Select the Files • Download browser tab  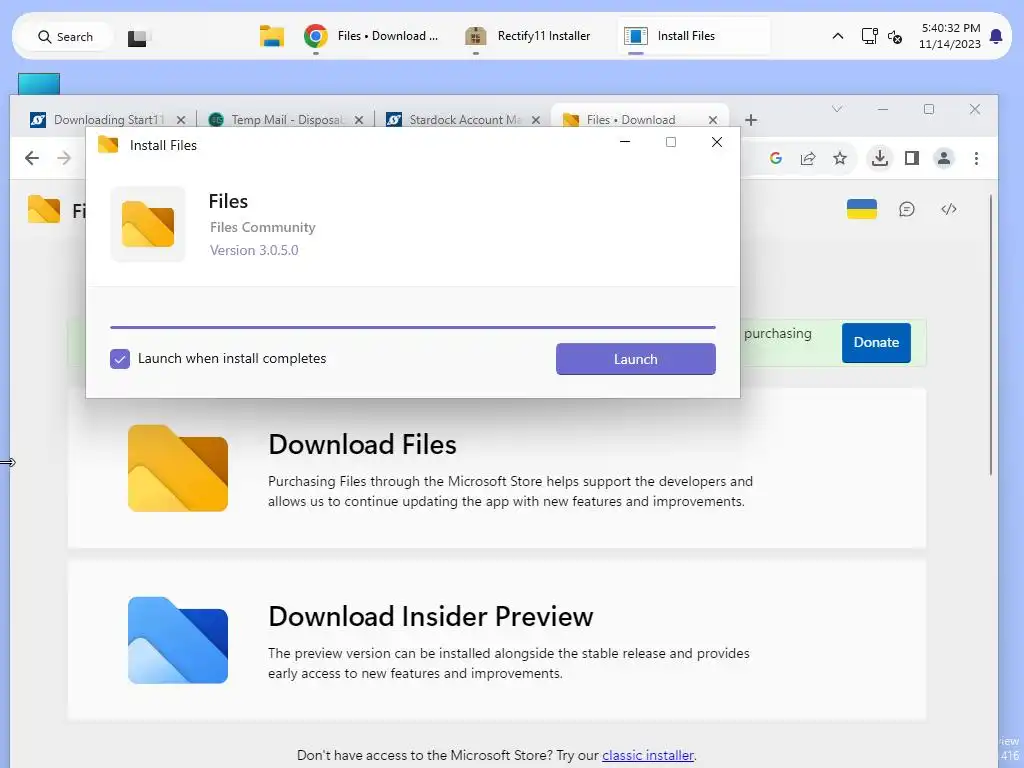(630, 120)
